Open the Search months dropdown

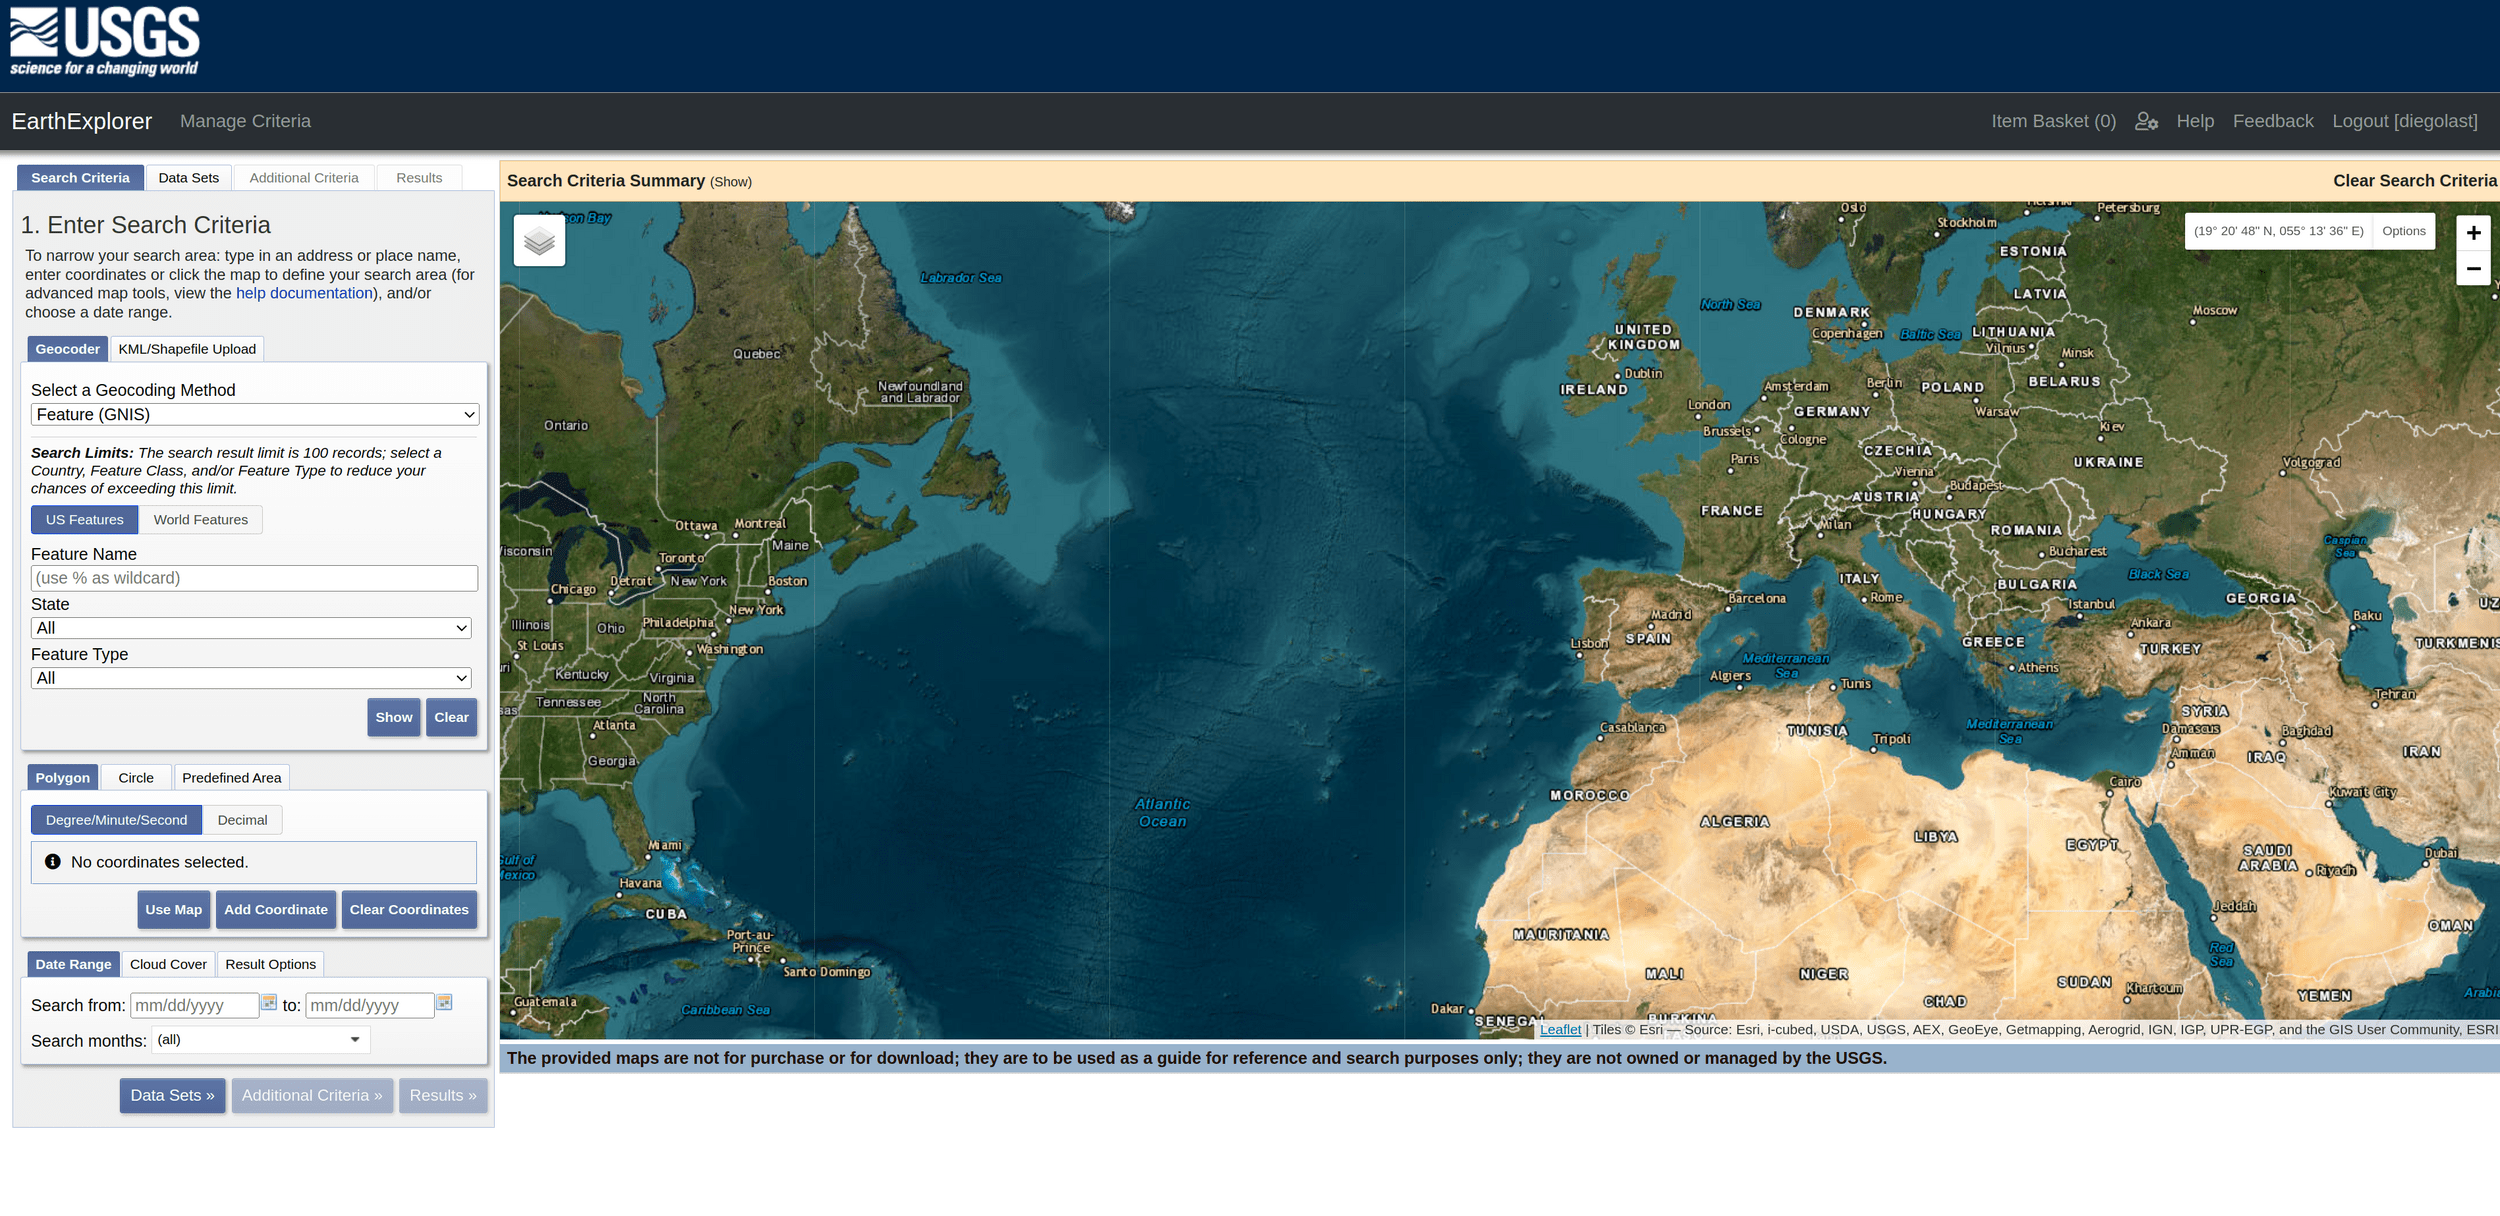click(x=260, y=1040)
